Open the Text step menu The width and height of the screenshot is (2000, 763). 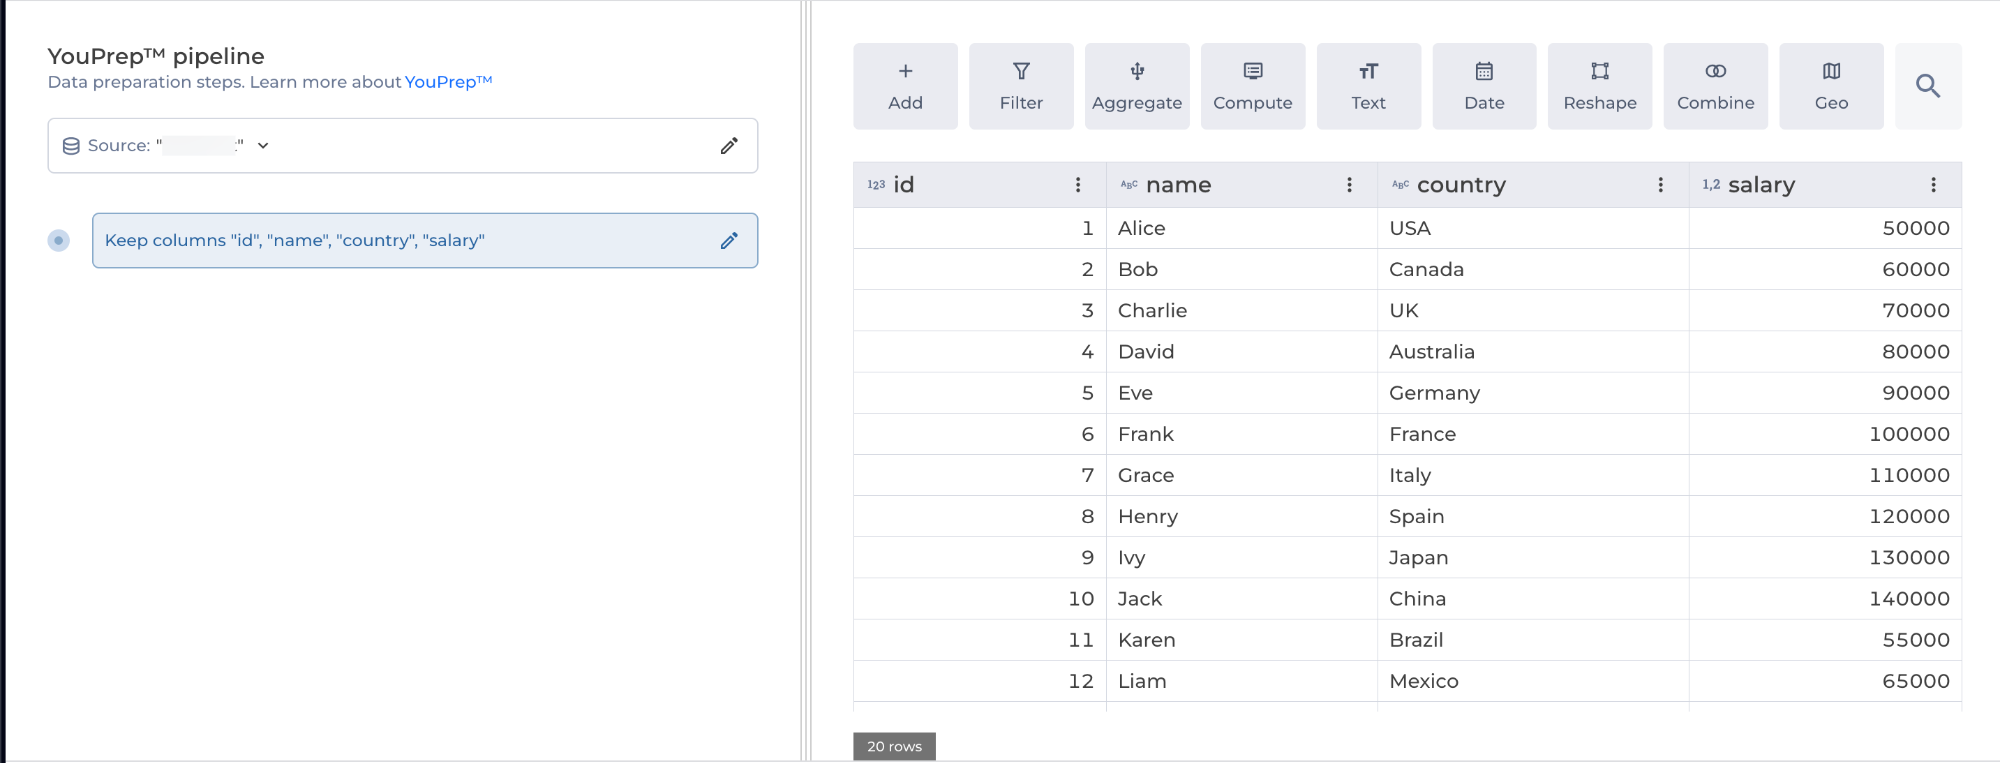coord(1368,86)
